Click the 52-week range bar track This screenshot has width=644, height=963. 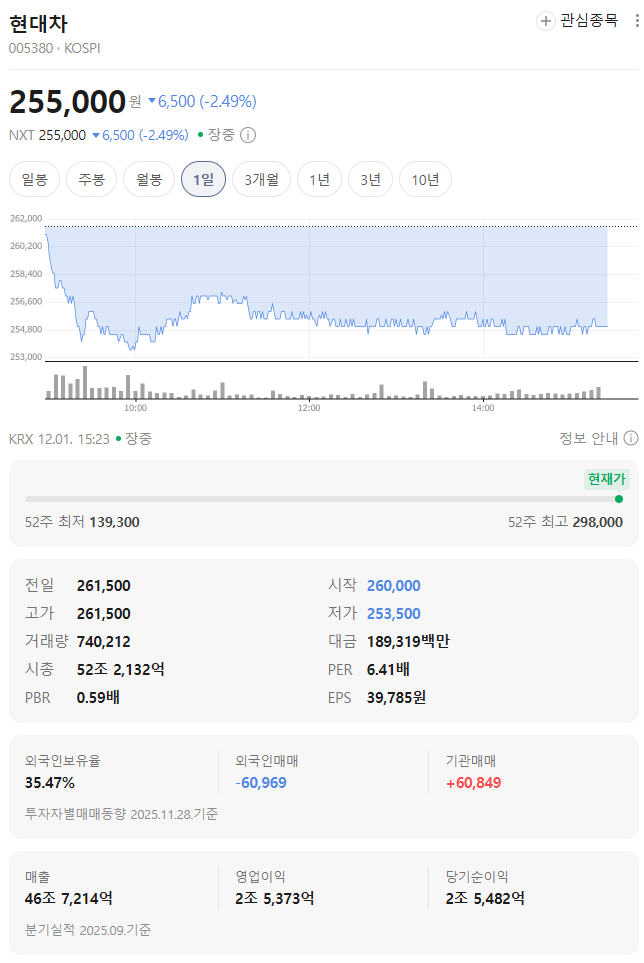pos(324,499)
